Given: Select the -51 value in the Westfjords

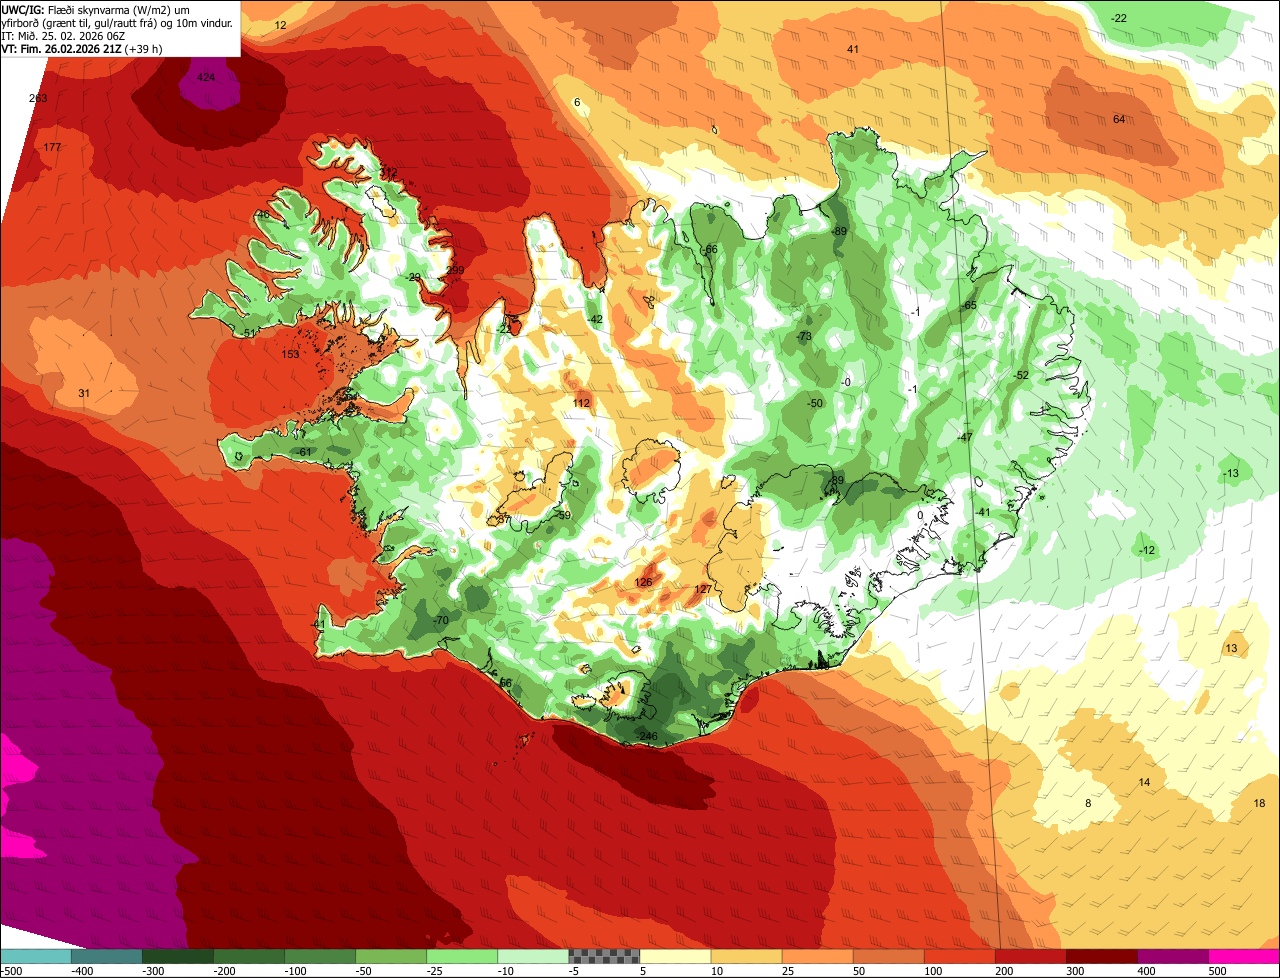Looking at the screenshot, I should point(248,333).
